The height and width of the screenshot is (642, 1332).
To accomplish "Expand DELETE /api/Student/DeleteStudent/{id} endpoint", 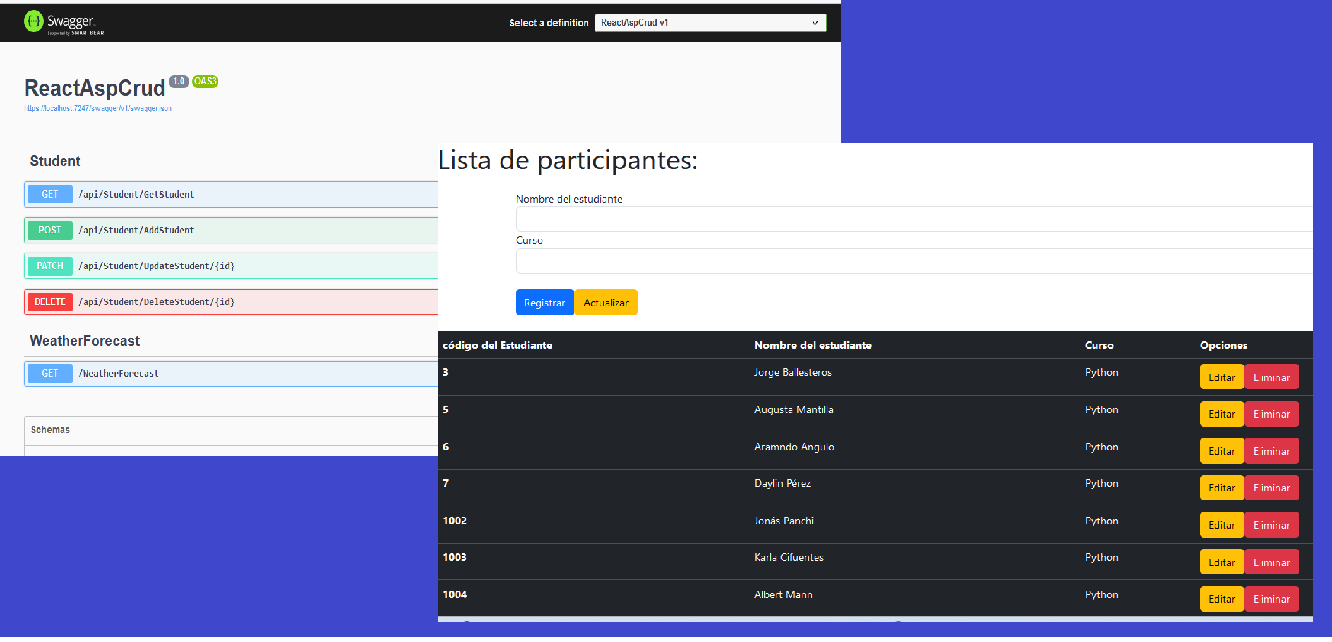I will coord(231,302).
